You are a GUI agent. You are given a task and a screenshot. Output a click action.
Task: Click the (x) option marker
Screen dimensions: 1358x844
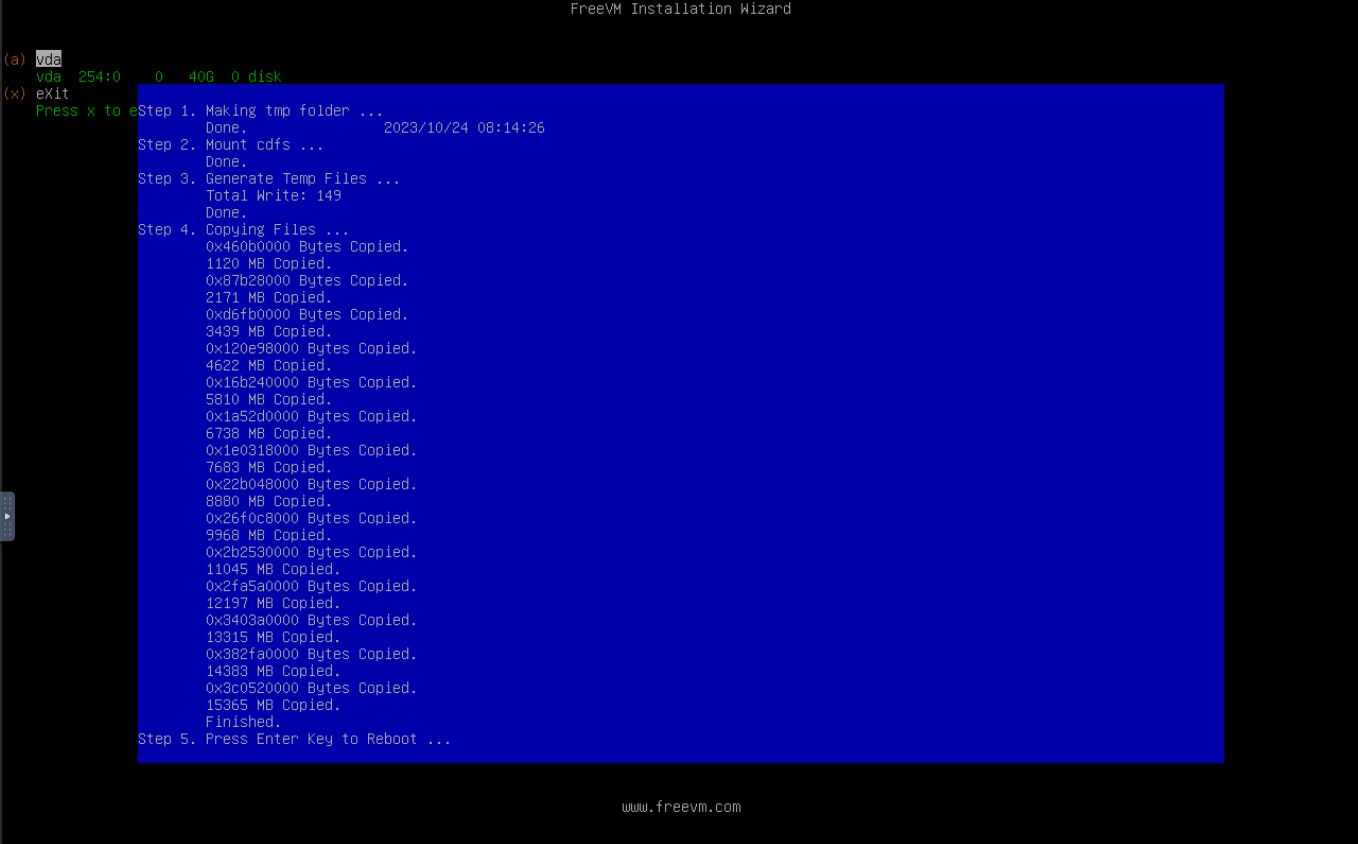click(14, 94)
